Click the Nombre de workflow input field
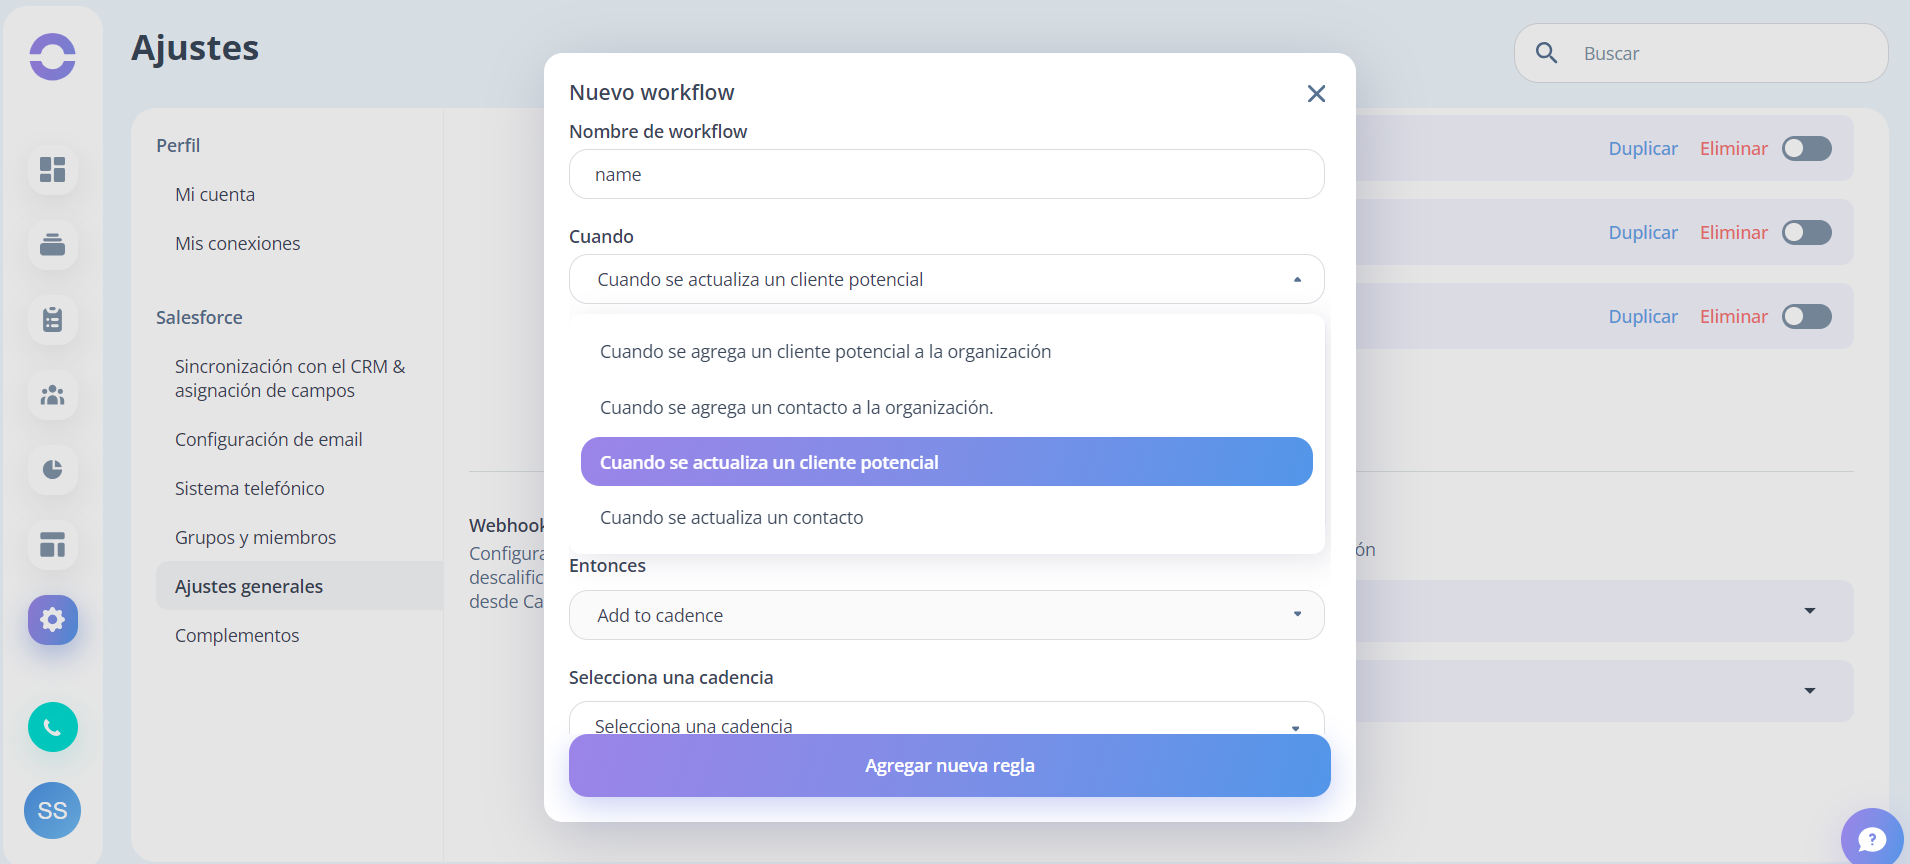Screen dimensions: 1910x864 point(947,174)
